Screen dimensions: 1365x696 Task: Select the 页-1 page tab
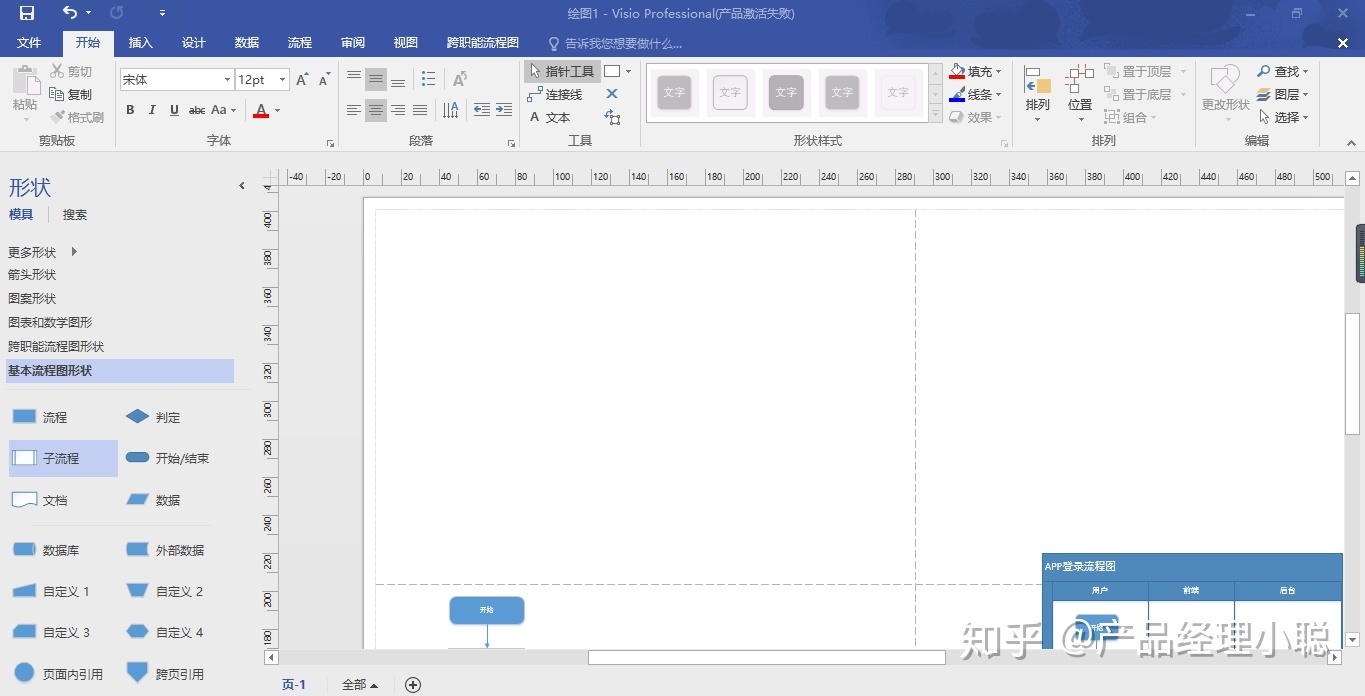294,685
